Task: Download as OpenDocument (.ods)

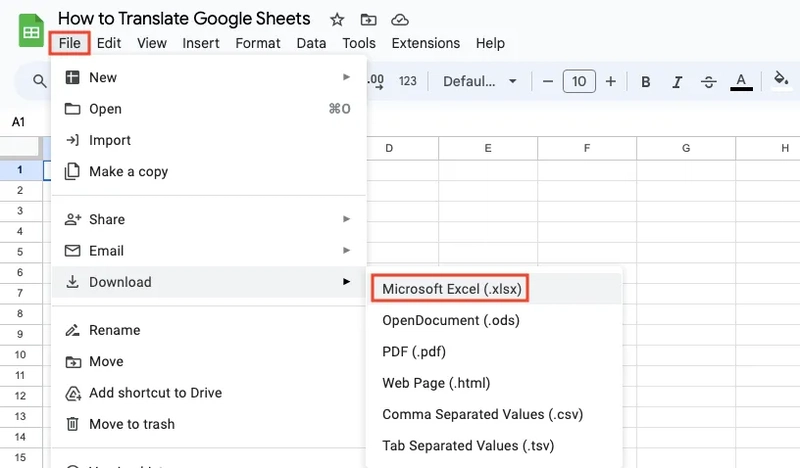Action: point(494,321)
